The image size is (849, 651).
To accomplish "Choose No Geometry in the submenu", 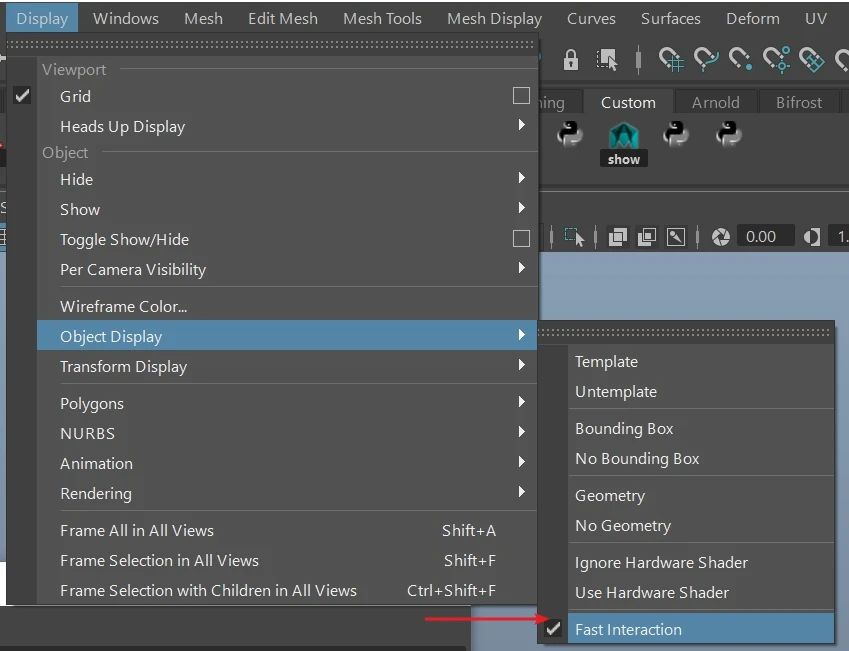I will 701,525.
